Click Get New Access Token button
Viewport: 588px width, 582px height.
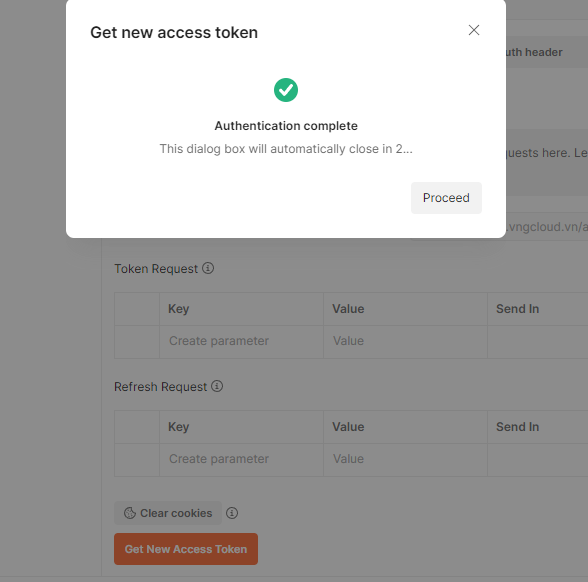coord(186,549)
